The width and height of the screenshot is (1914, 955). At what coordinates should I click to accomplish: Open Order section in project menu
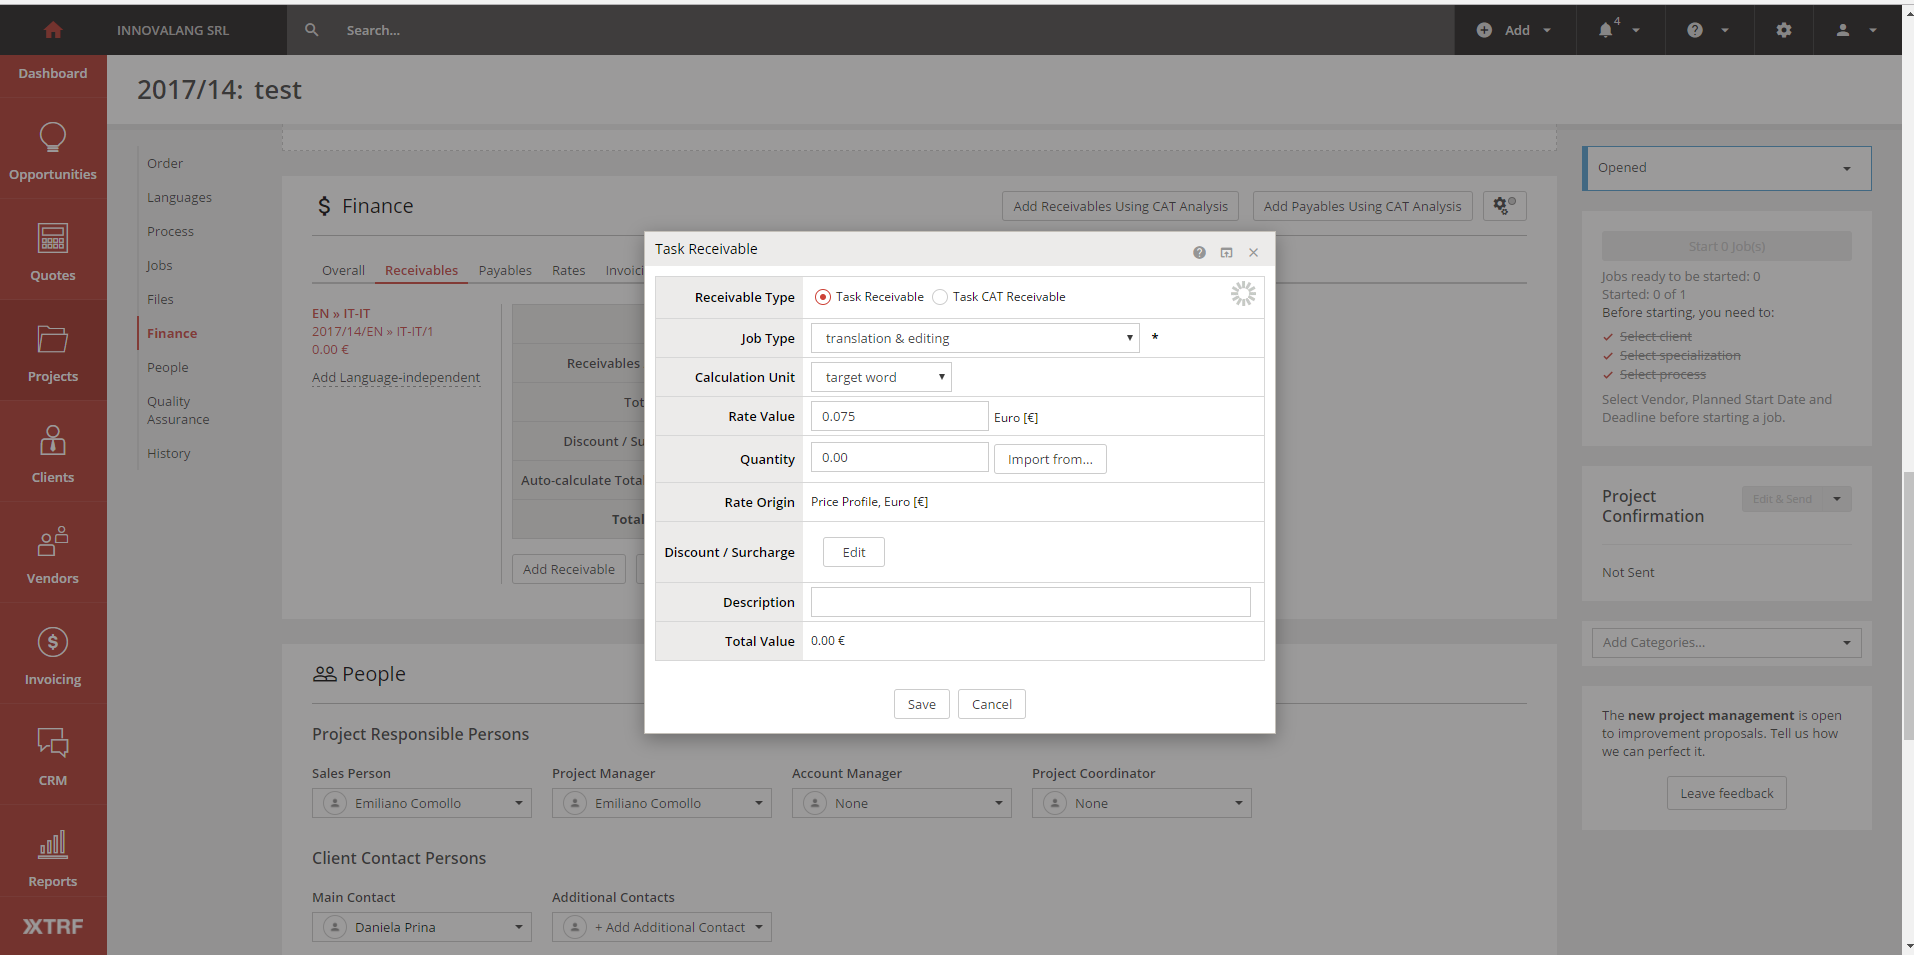pos(165,163)
